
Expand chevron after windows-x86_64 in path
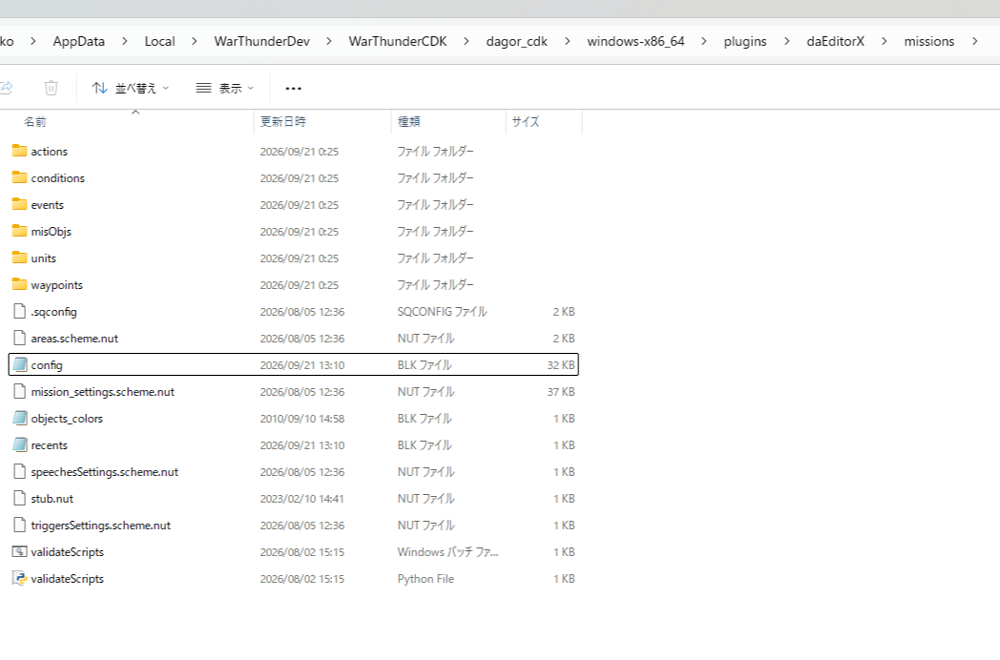tap(703, 41)
